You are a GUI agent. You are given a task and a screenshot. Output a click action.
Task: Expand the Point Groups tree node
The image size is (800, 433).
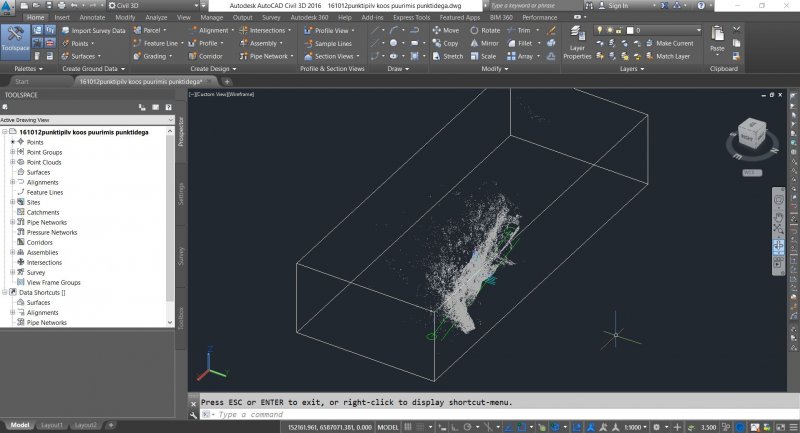tap(13, 152)
